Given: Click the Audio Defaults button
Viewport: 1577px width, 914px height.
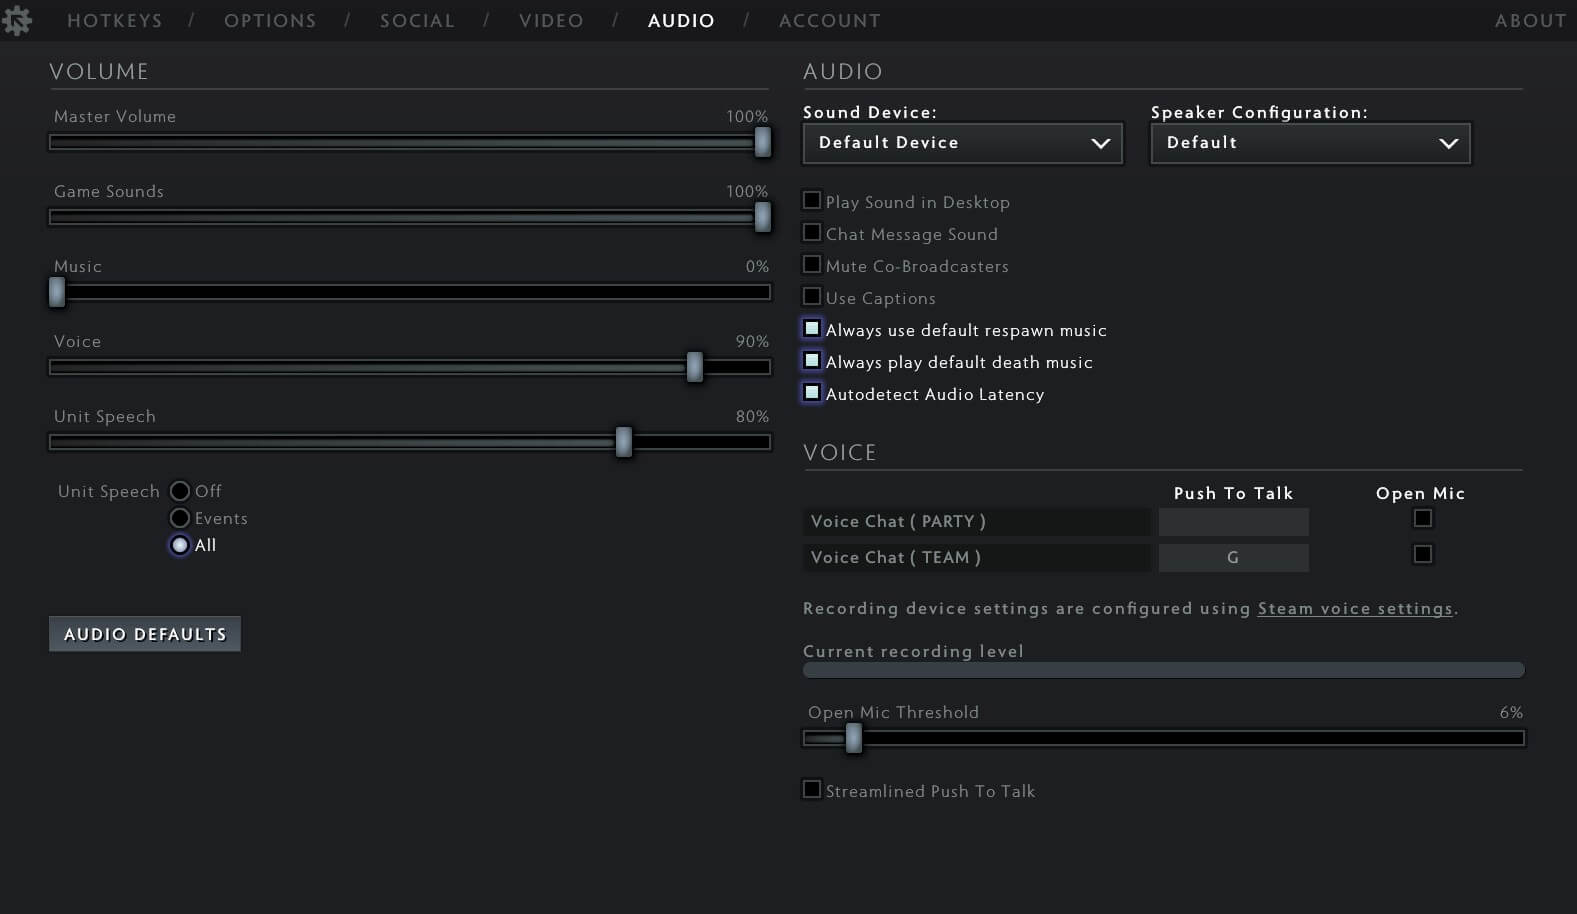Looking at the screenshot, I should tap(145, 634).
